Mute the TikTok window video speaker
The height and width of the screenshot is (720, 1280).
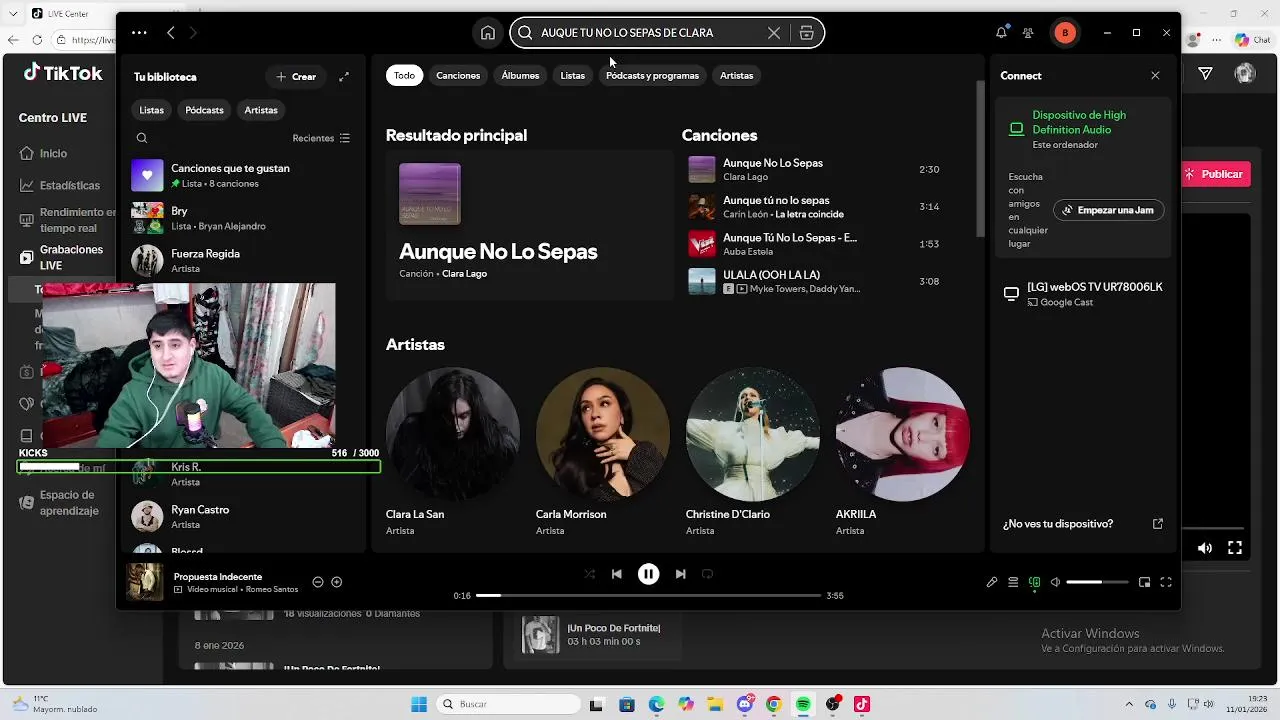(1205, 548)
